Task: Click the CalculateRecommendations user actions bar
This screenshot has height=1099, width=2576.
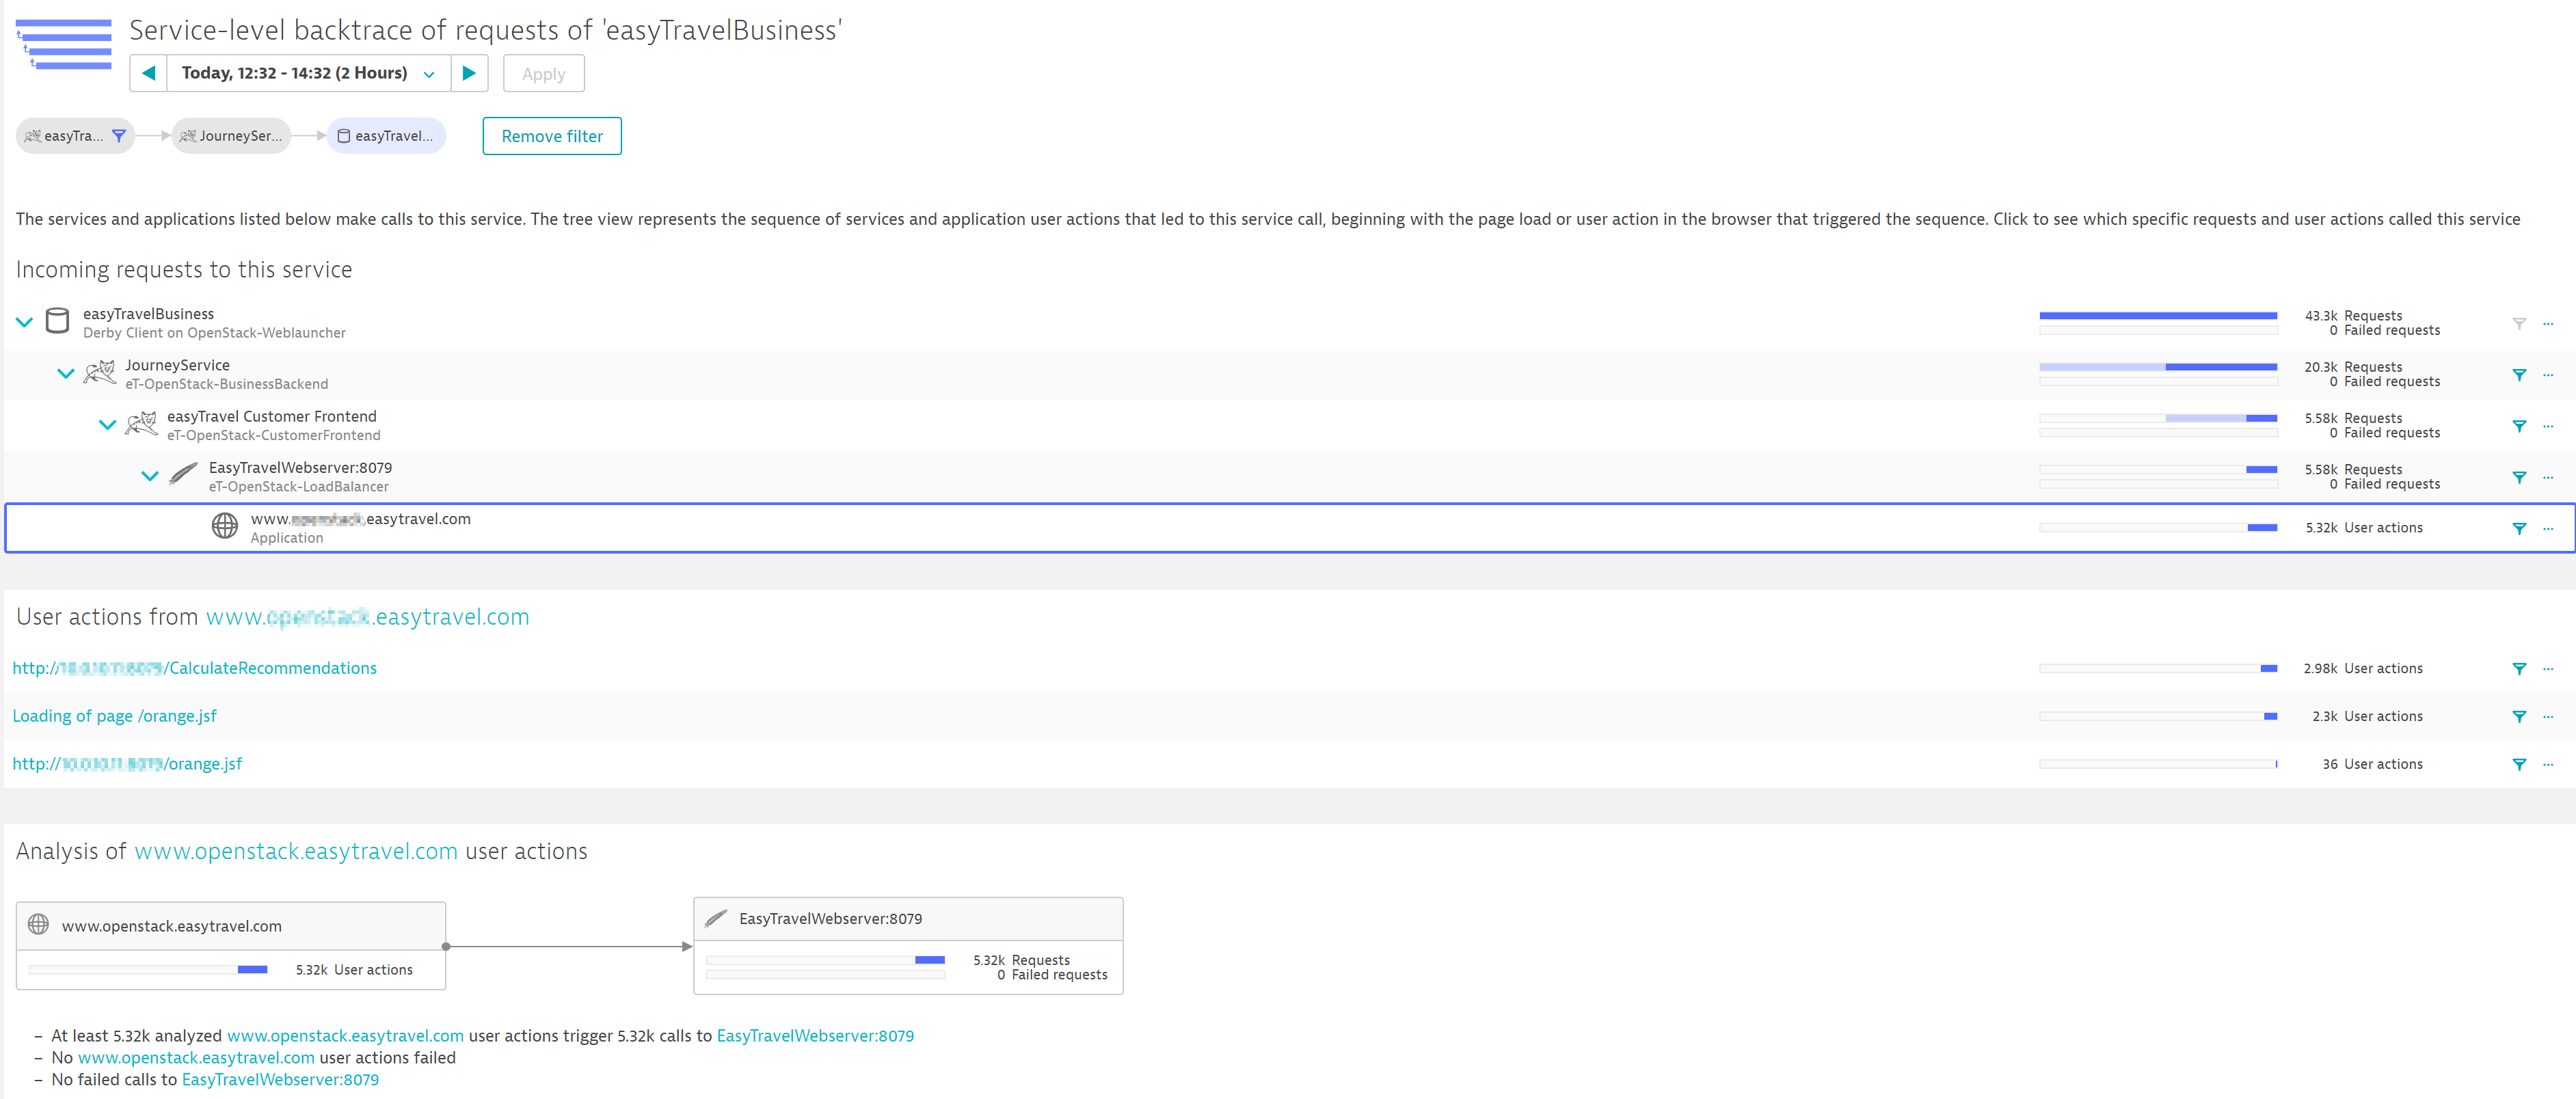Action: 2158,668
